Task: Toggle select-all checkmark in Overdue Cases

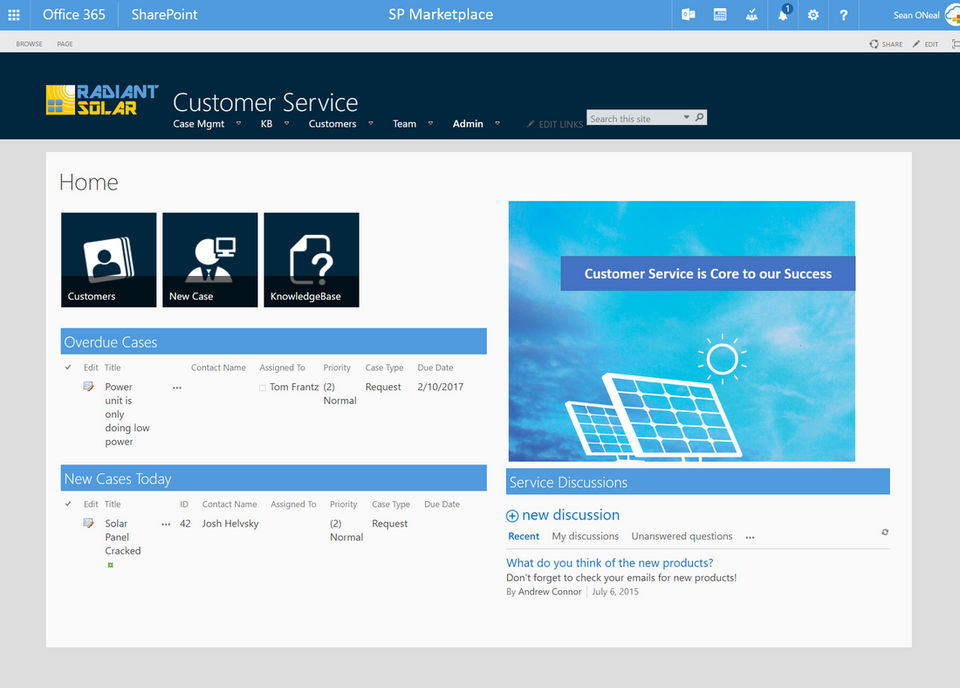Action: [68, 367]
